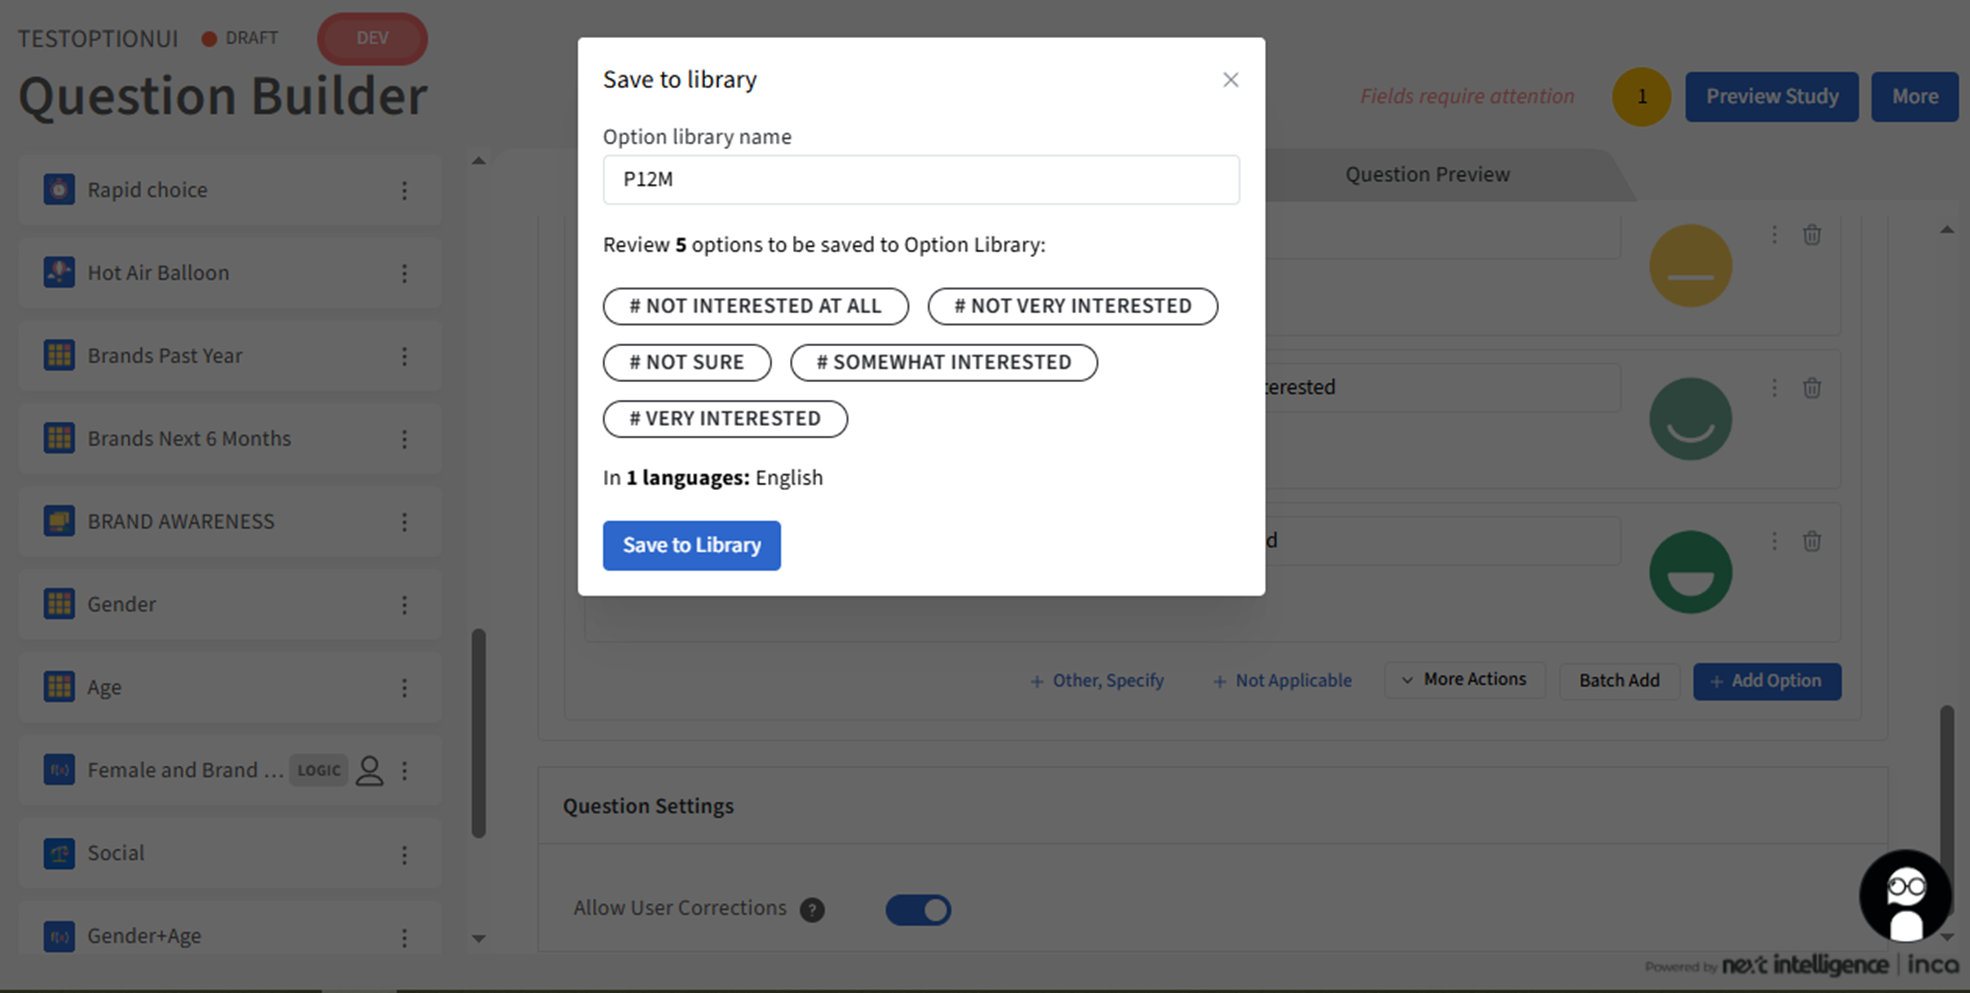Screen dimensions: 1970x993
Task: Click the Add Option button
Action: pyautogui.click(x=1766, y=681)
